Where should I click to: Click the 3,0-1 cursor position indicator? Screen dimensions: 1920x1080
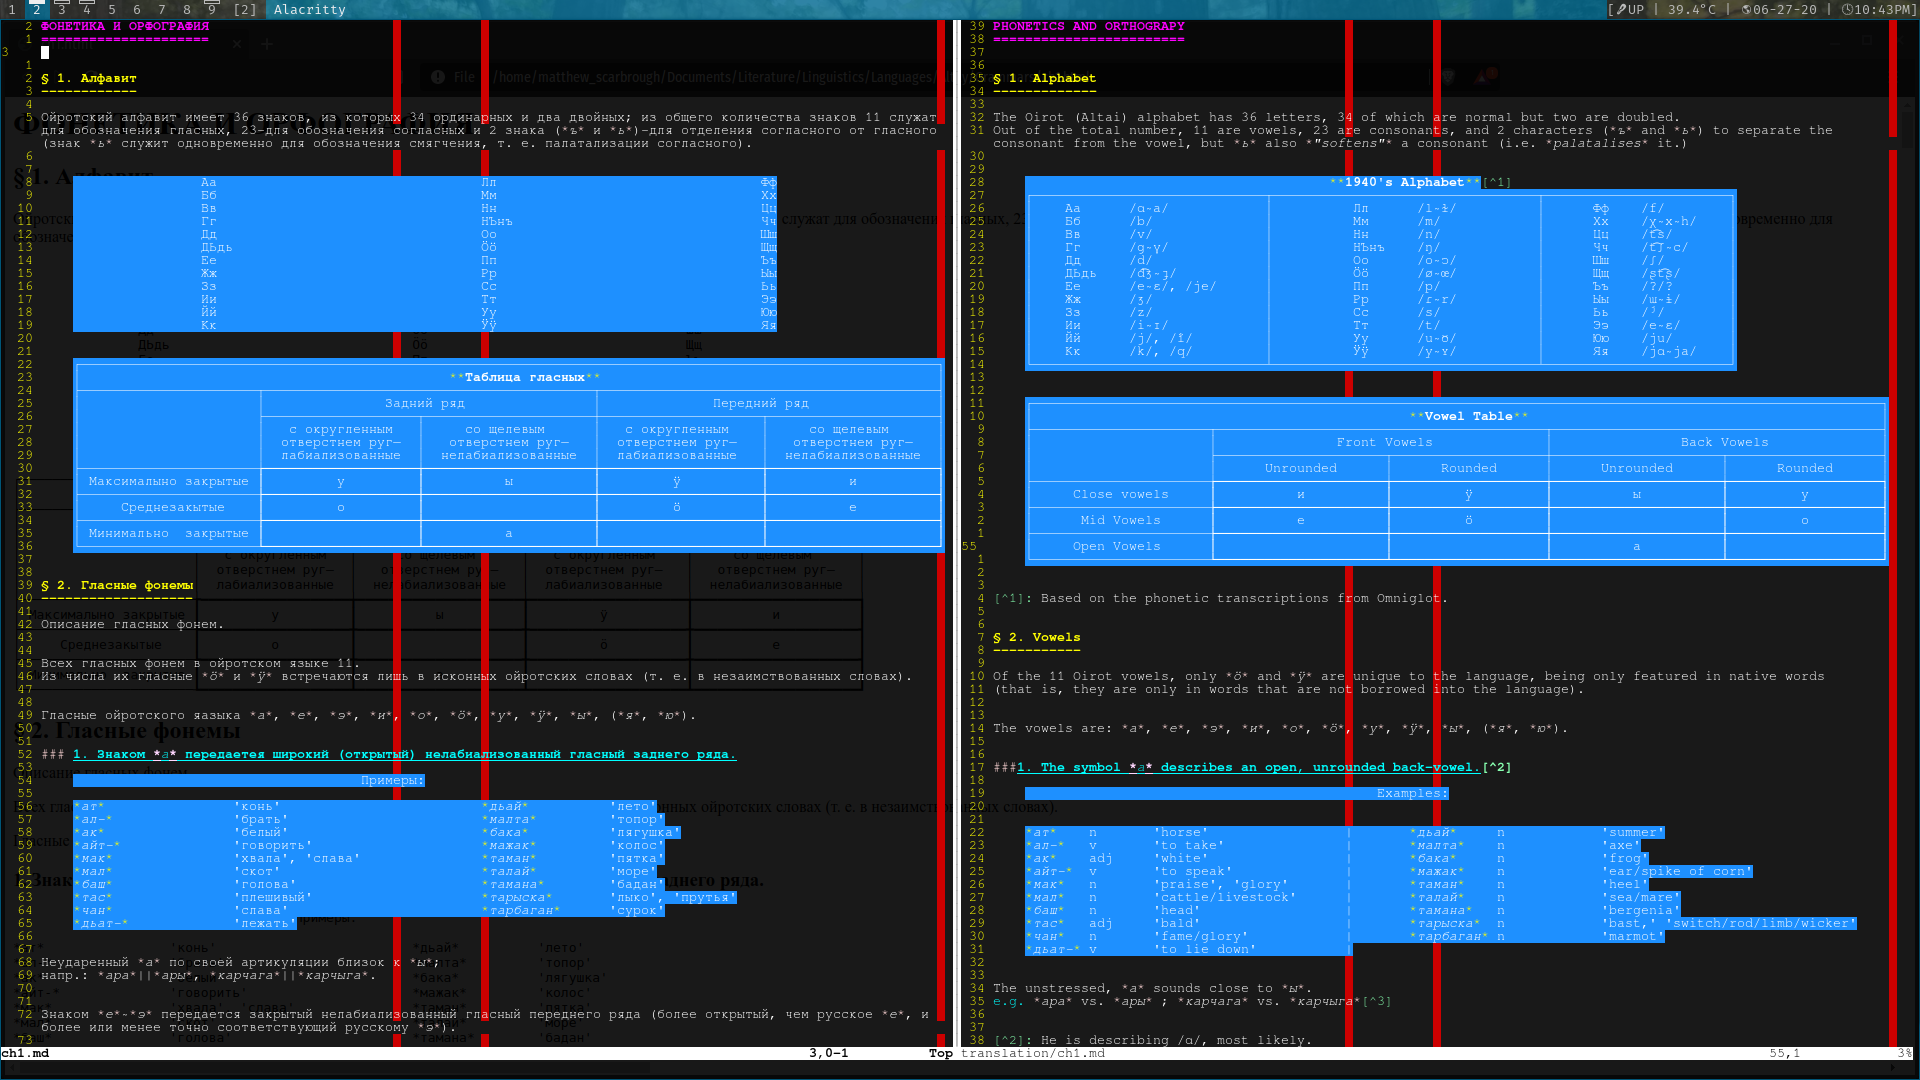click(828, 1053)
